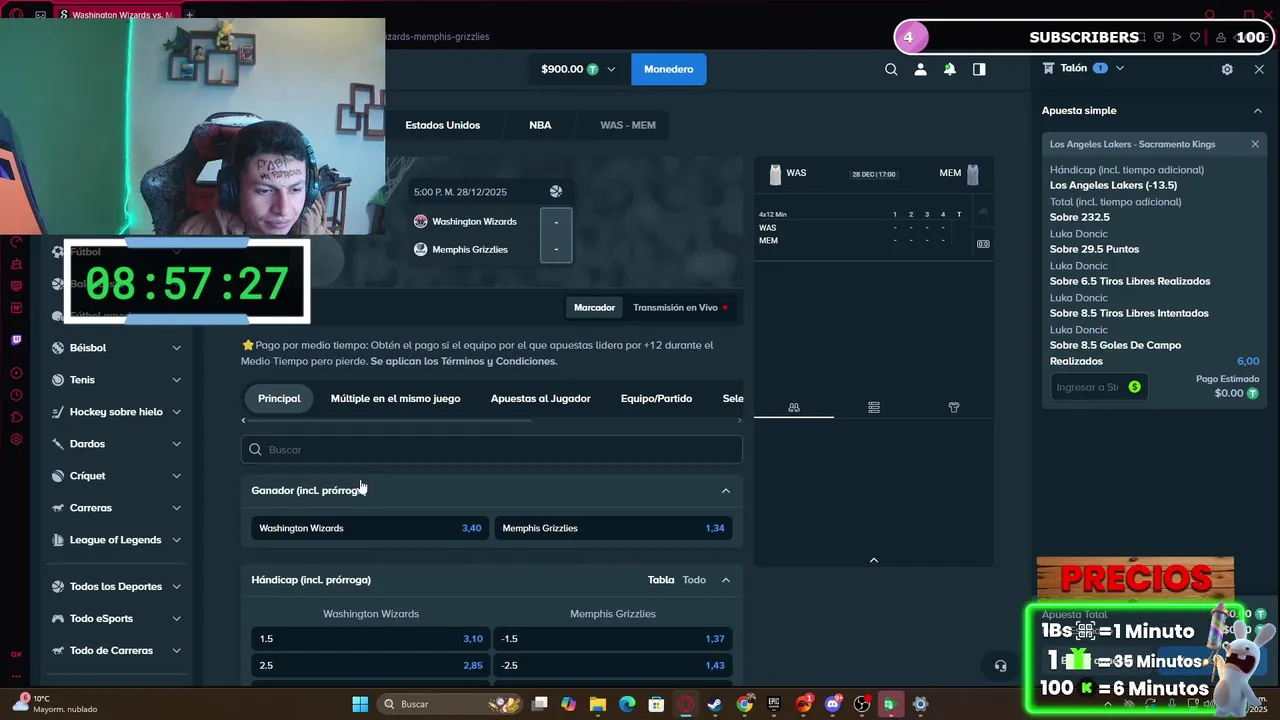
Task: Collapse the Ganador (incl. prórroga) market
Action: [726, 491]
